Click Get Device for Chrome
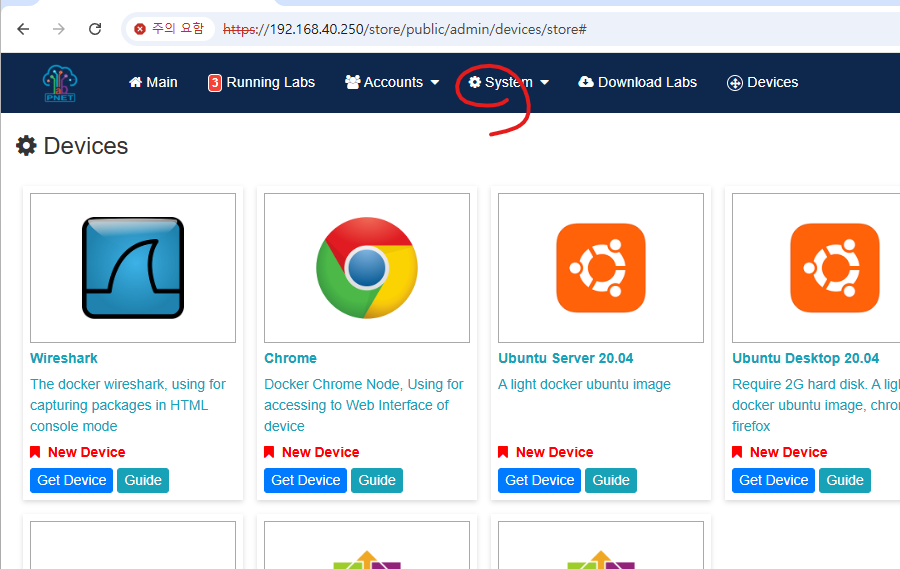The image size is (900, 569). 305,480
